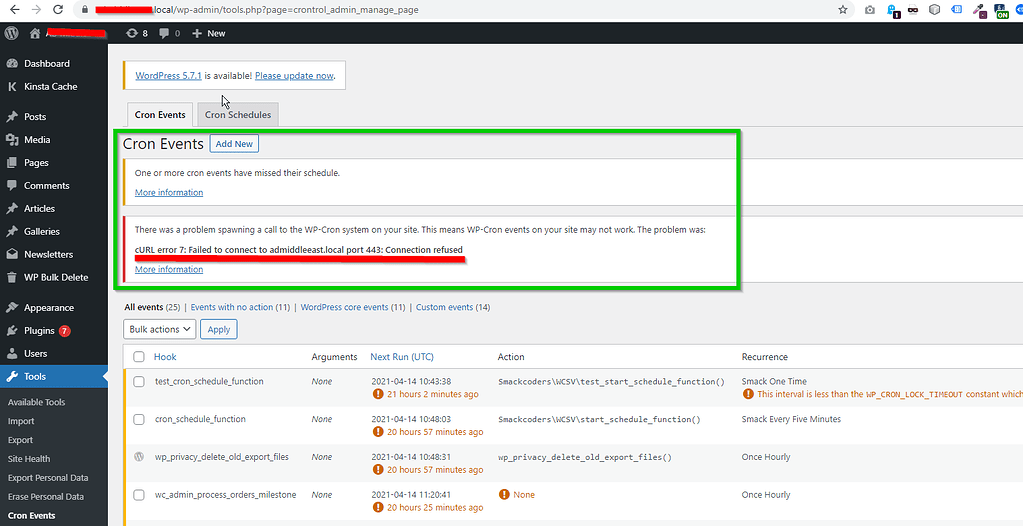Open Export Personal Data submenu
1023x526 pixels.
(48, 478)
